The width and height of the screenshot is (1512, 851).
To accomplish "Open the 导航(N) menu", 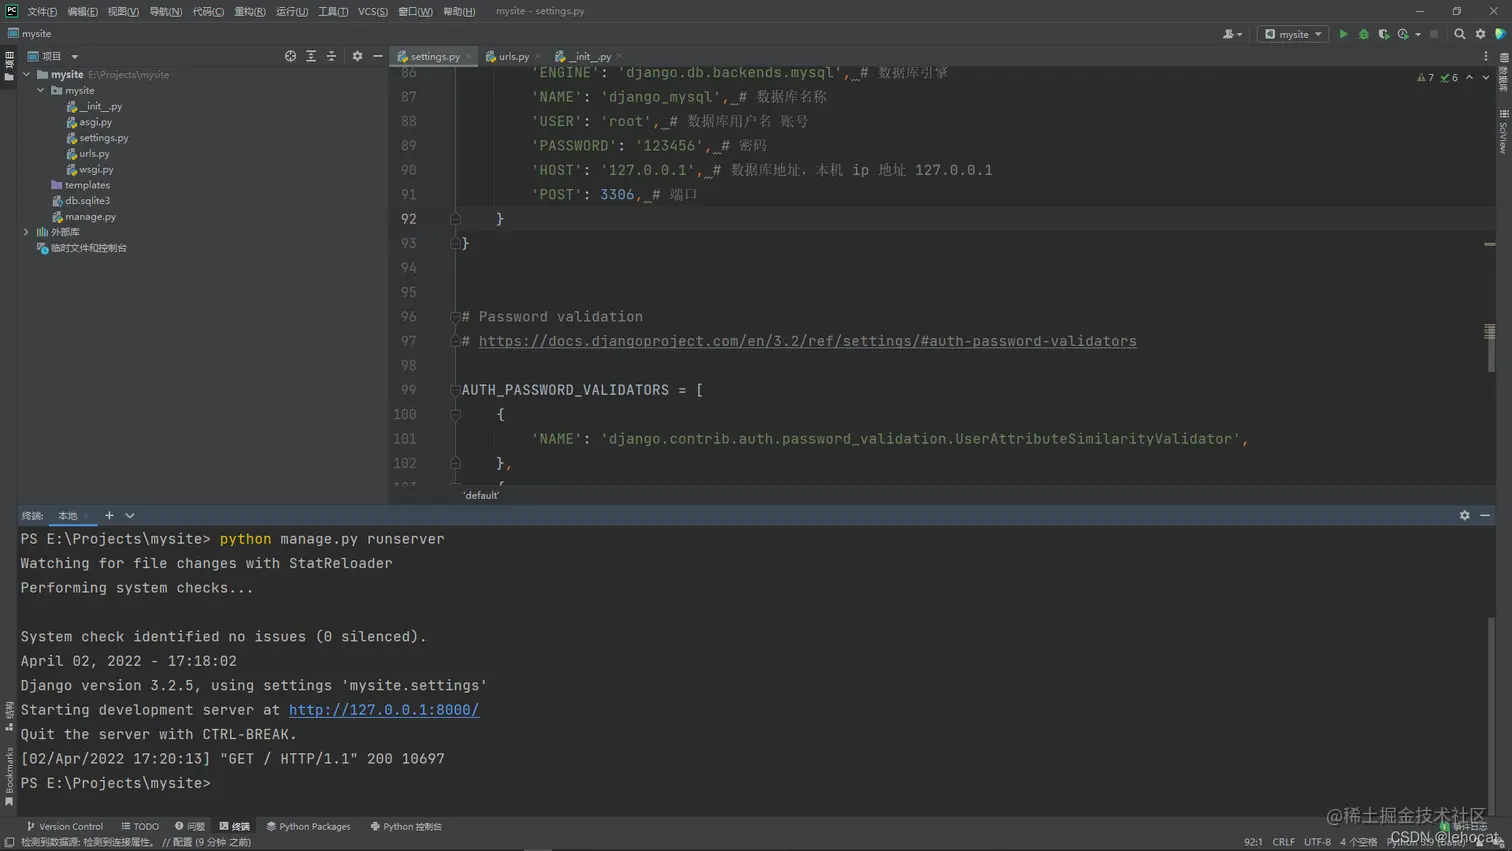I will point(165,11).
